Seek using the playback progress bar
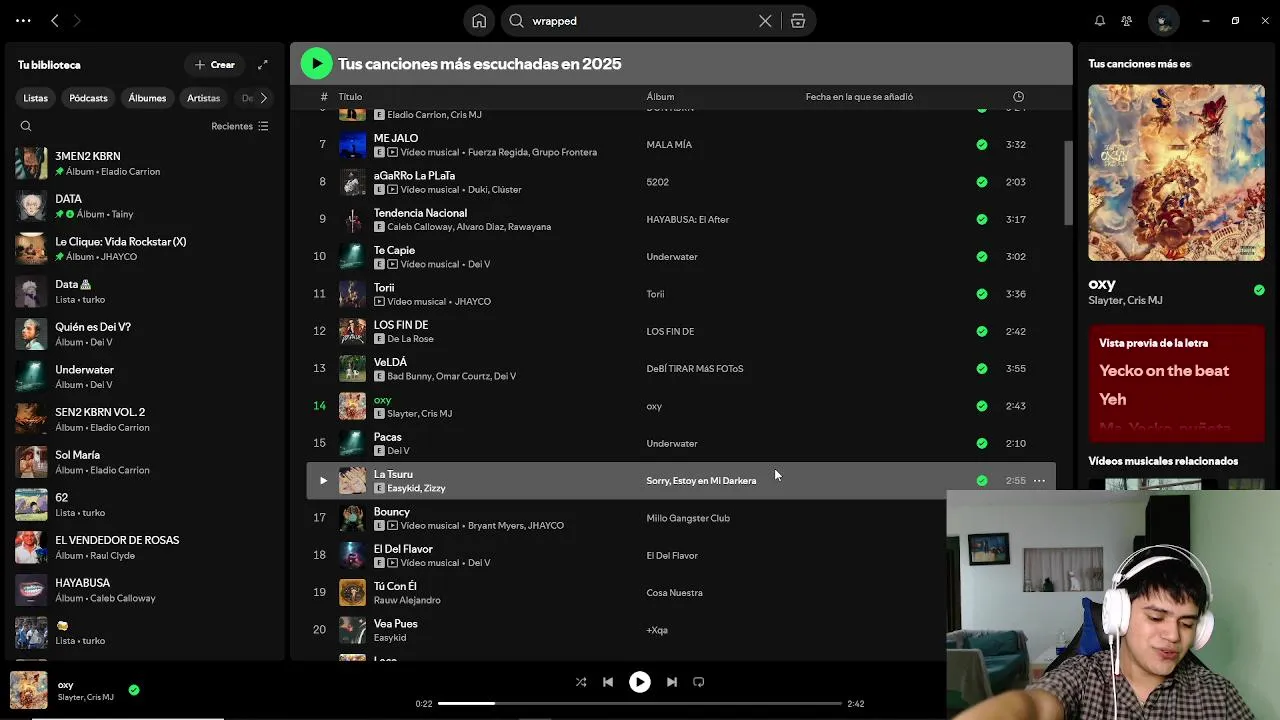 [639, 704]
